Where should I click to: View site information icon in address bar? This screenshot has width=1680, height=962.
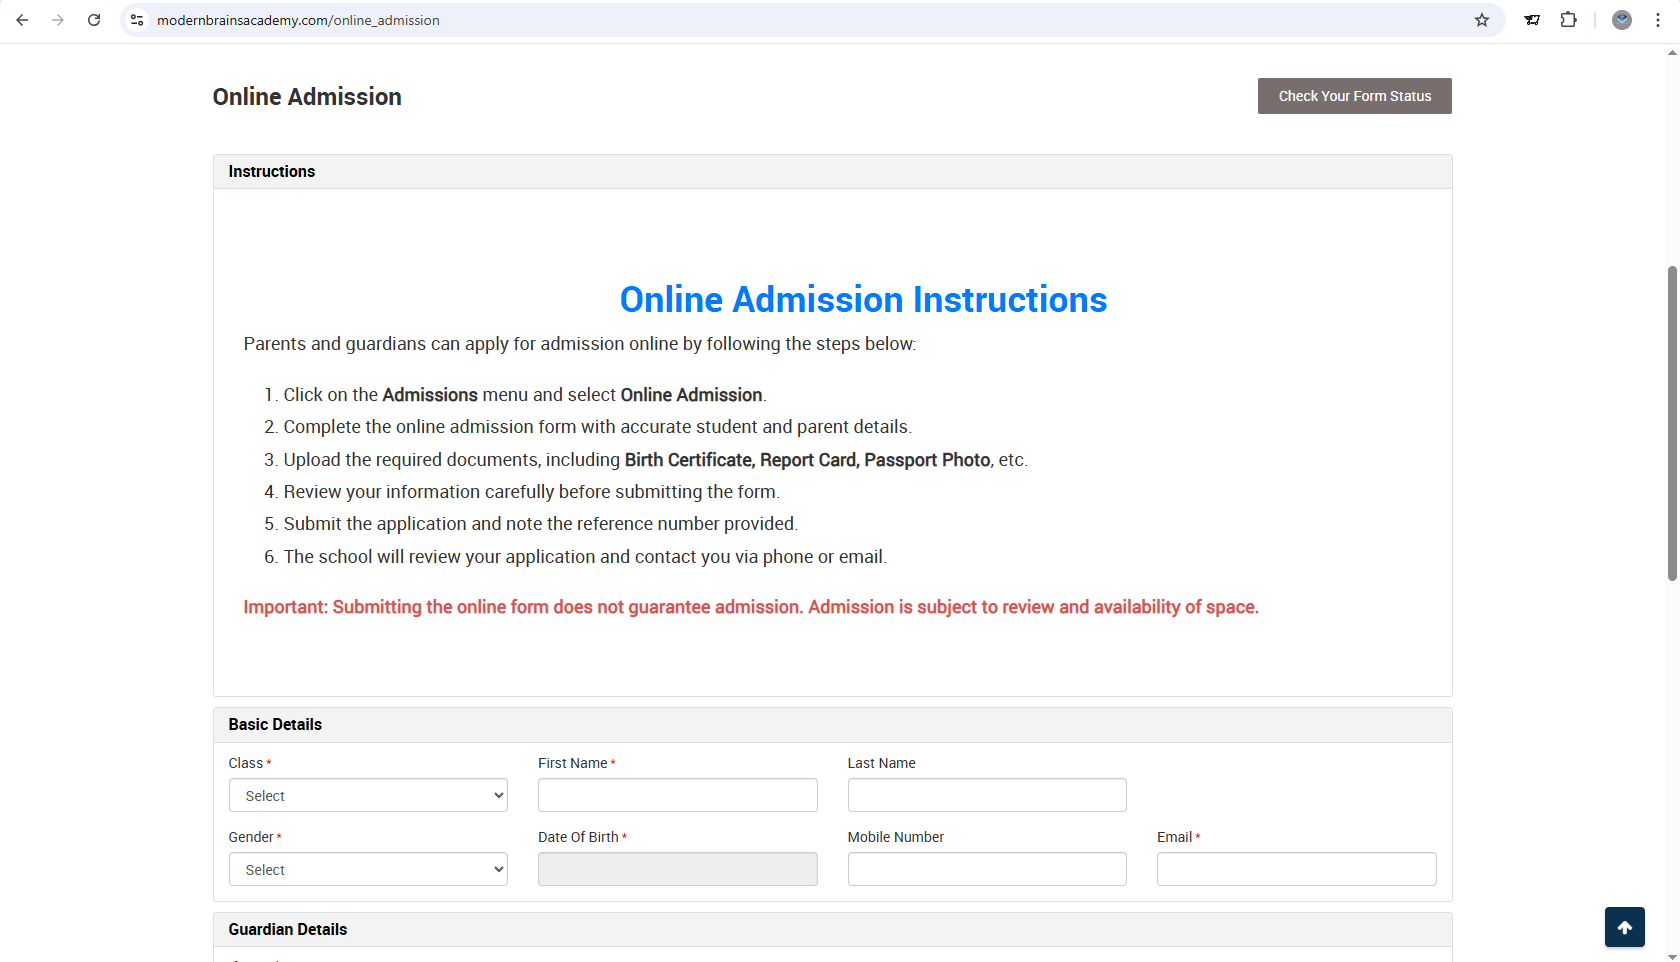click(x=138, y=20)
